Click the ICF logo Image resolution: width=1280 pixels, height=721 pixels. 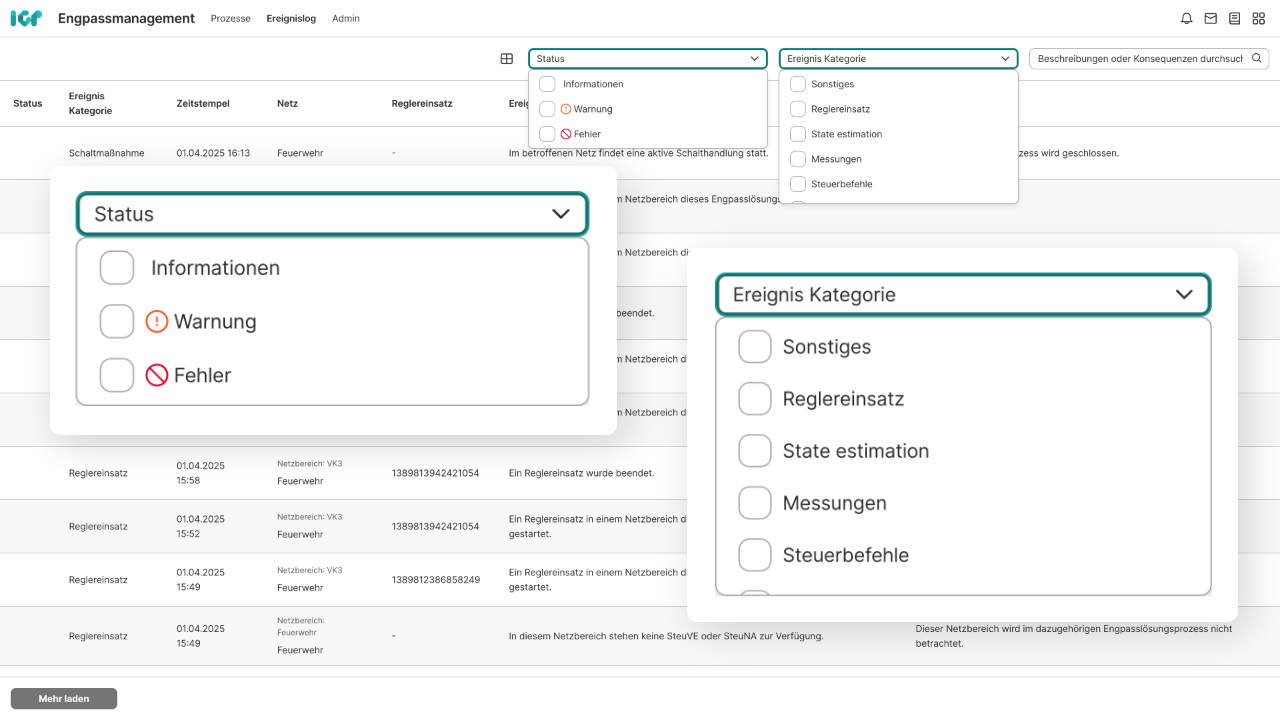(26, 18)
